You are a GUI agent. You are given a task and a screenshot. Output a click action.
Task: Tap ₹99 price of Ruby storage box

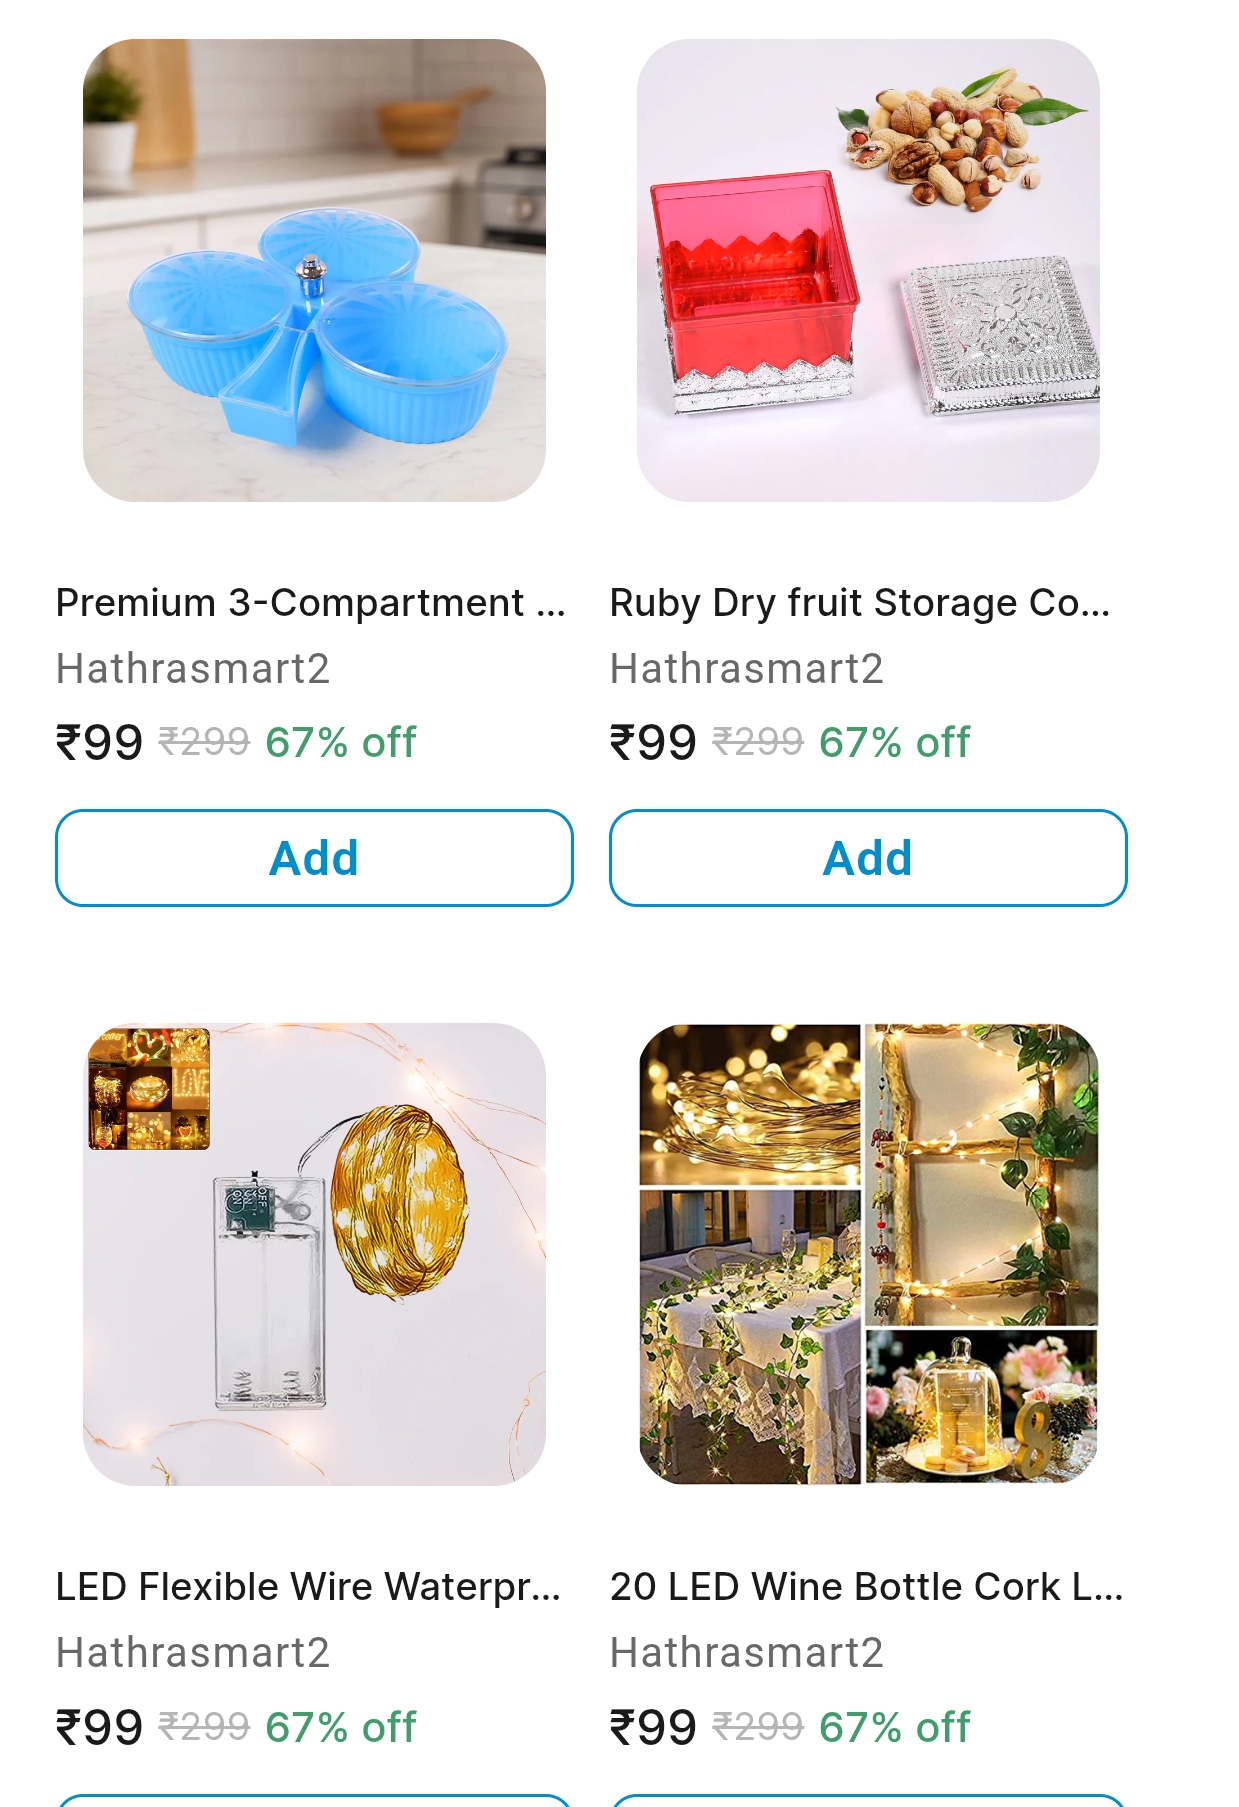click(x=653, y=743)
